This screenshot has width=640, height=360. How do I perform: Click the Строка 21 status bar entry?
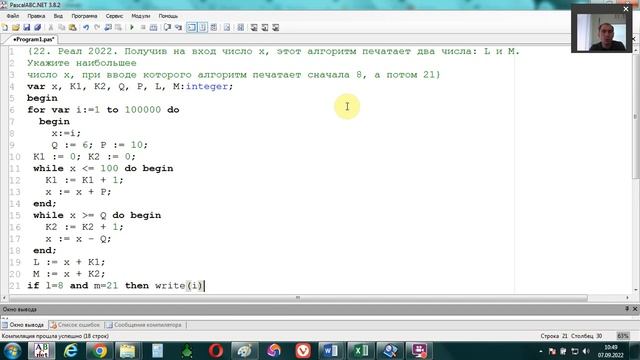[x=554, y=336]
